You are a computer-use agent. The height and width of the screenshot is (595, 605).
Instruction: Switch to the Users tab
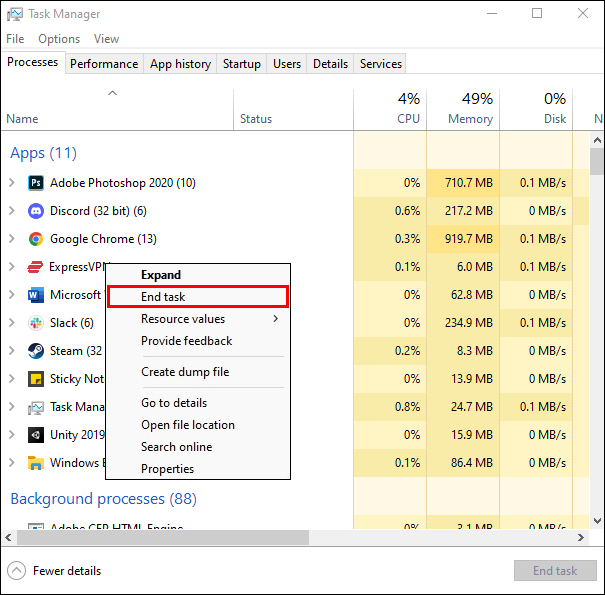point(287,64)
